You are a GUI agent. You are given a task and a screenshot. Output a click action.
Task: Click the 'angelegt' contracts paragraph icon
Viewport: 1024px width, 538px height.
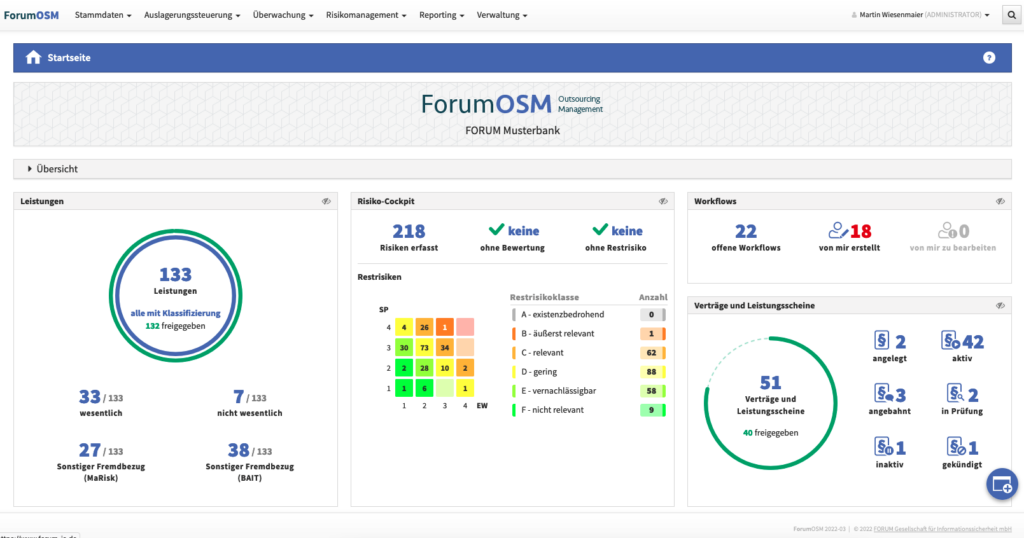883,342
